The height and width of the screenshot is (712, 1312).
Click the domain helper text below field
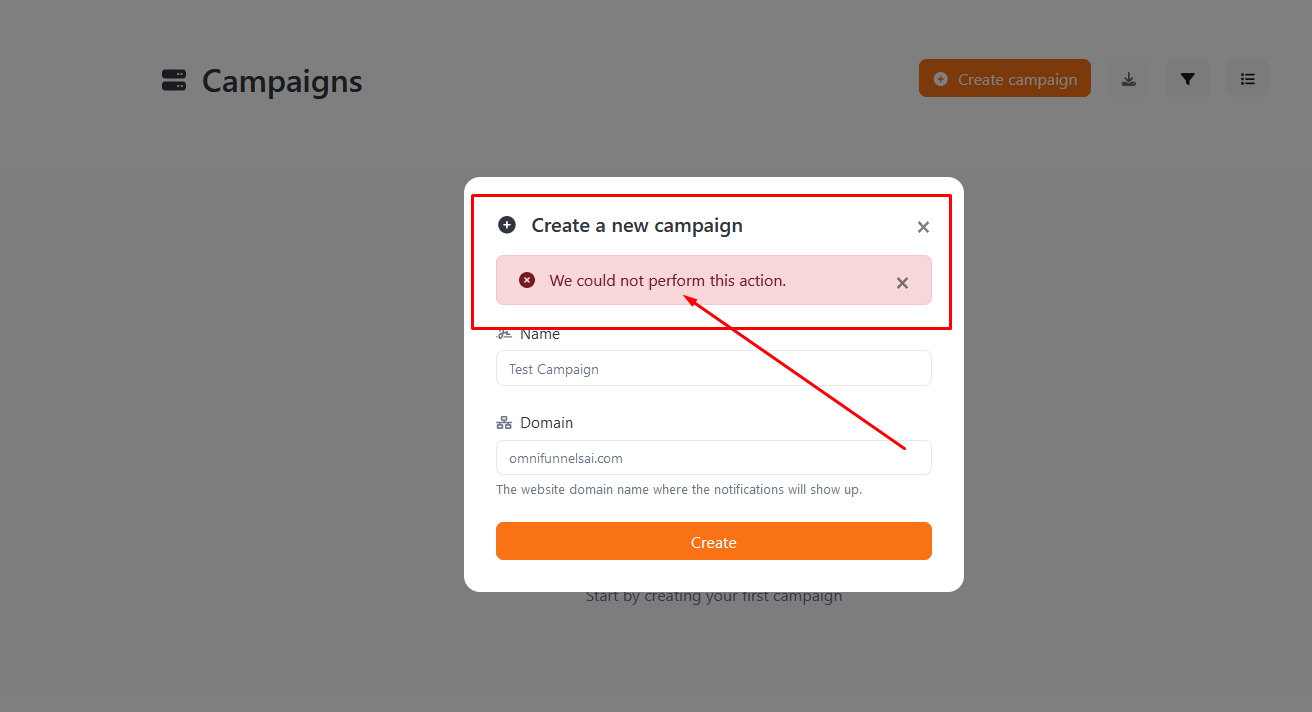coord(679,490)
